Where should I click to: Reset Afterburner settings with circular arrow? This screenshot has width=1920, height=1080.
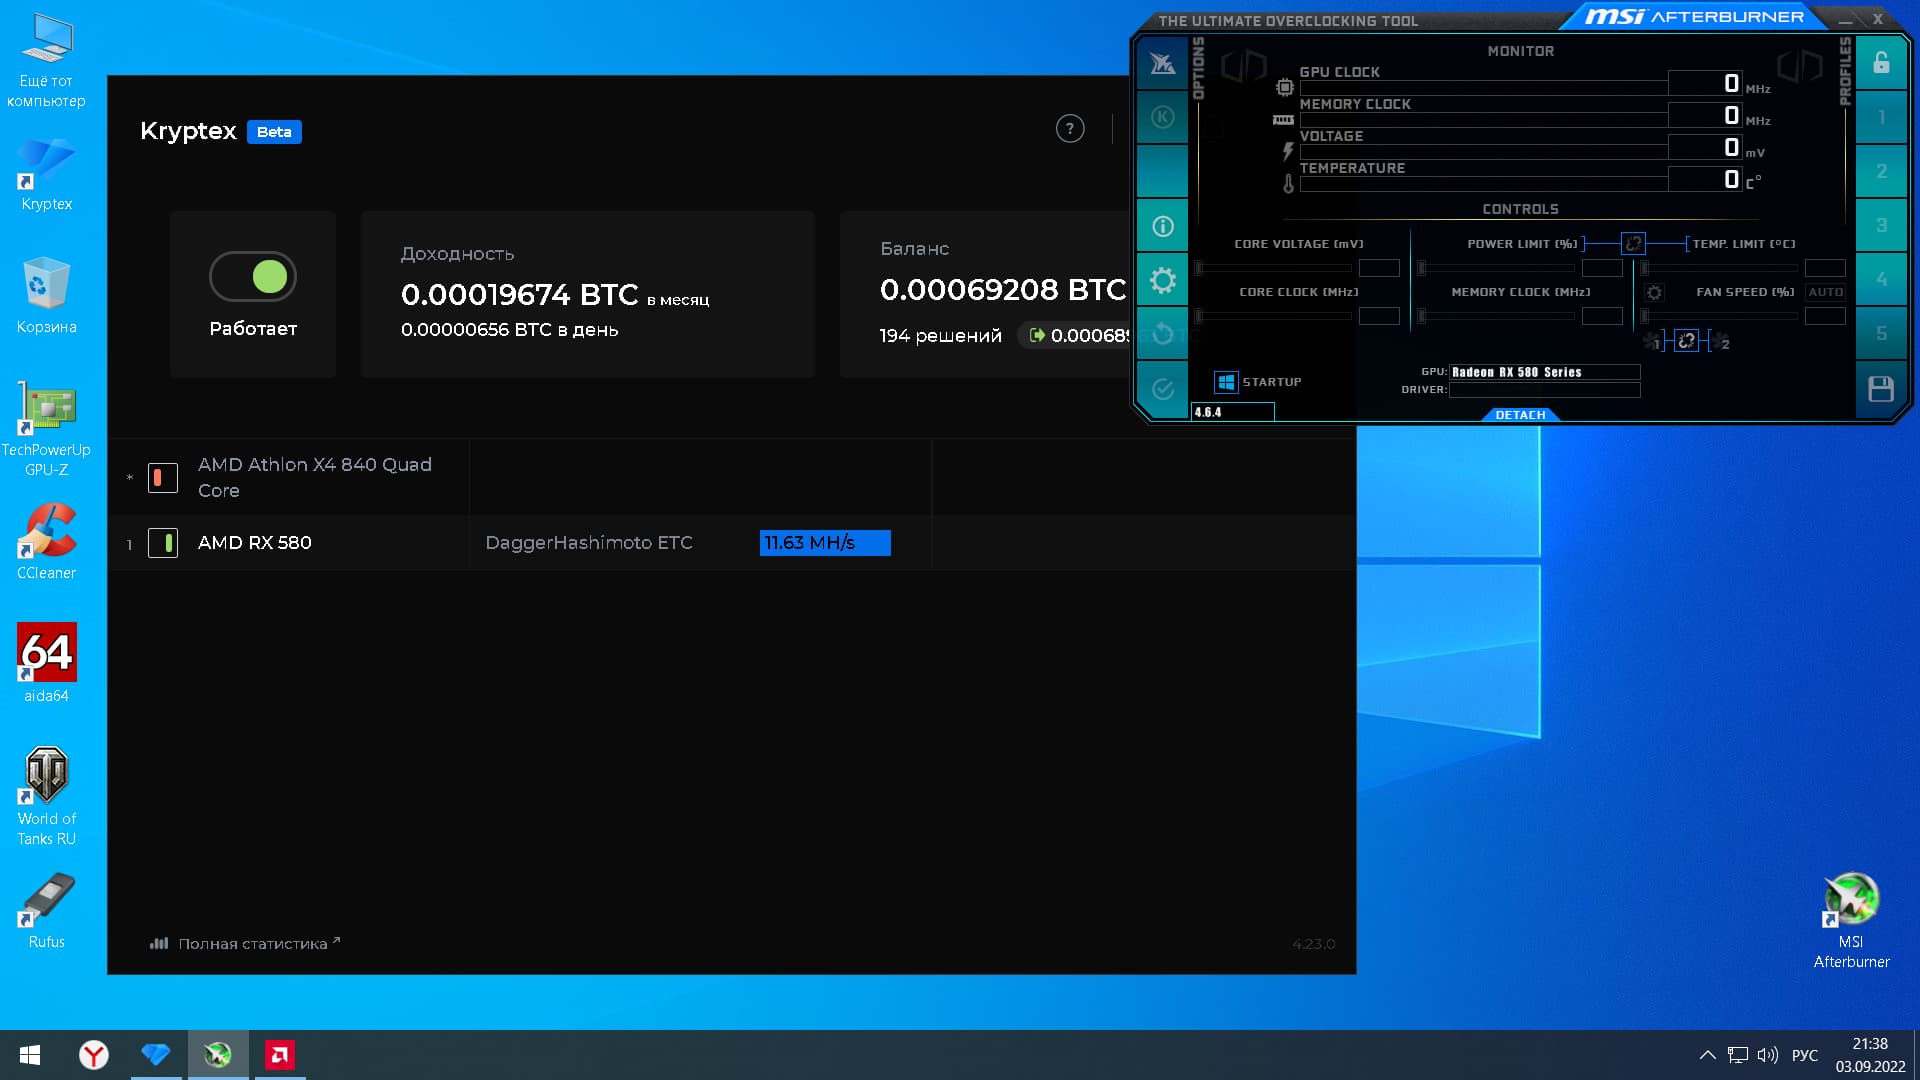(1162, 334)
